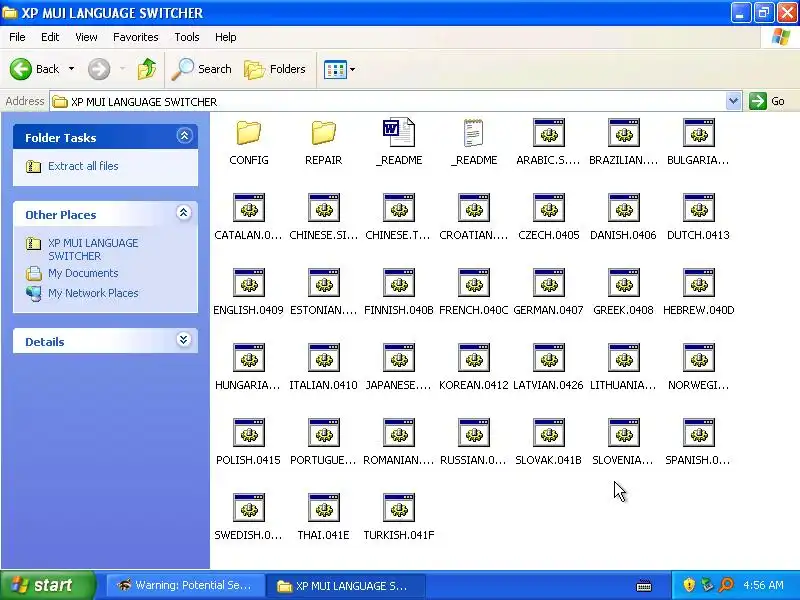Toggle the Folders pane button
800x600 pixels.
click(275, 69)
